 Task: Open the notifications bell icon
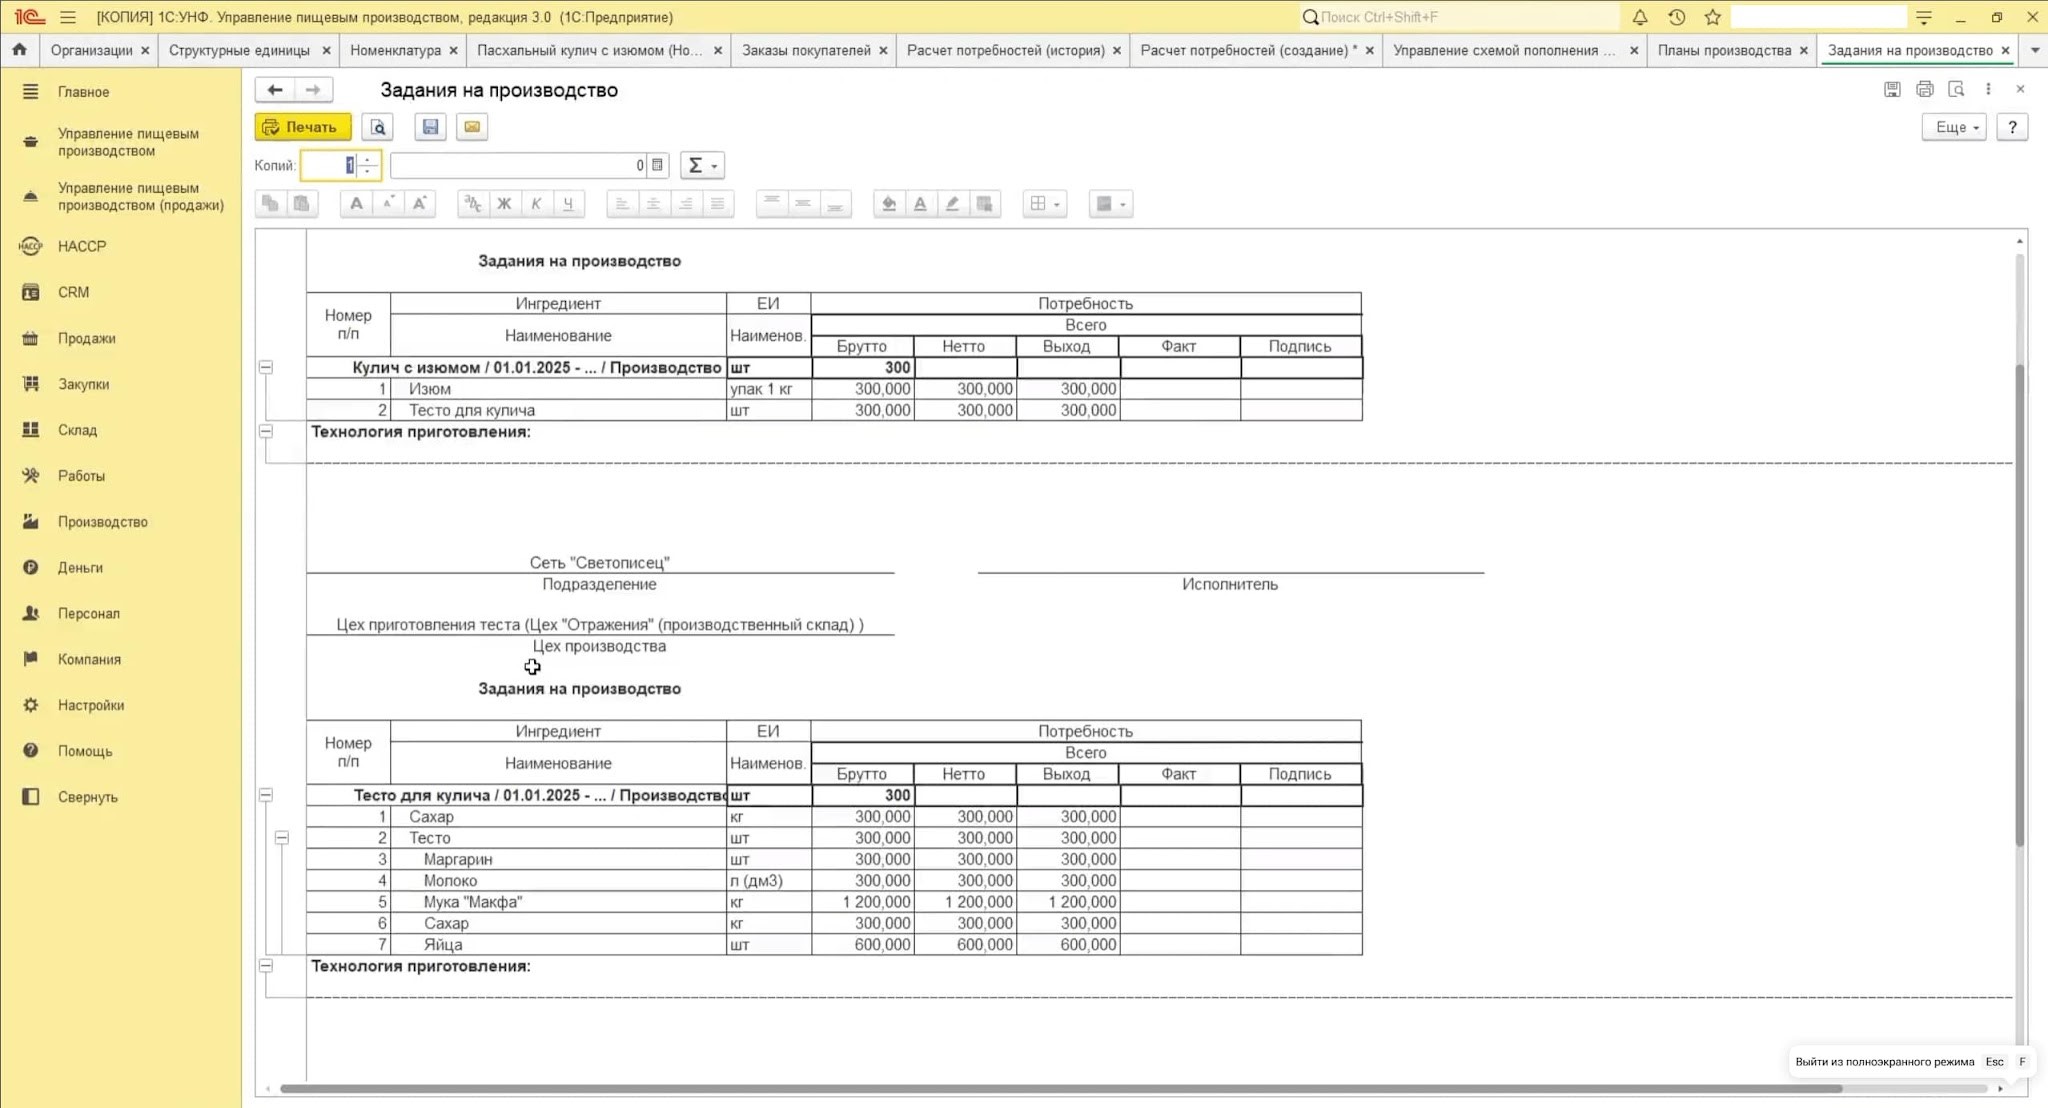[x=1640, y=17]
